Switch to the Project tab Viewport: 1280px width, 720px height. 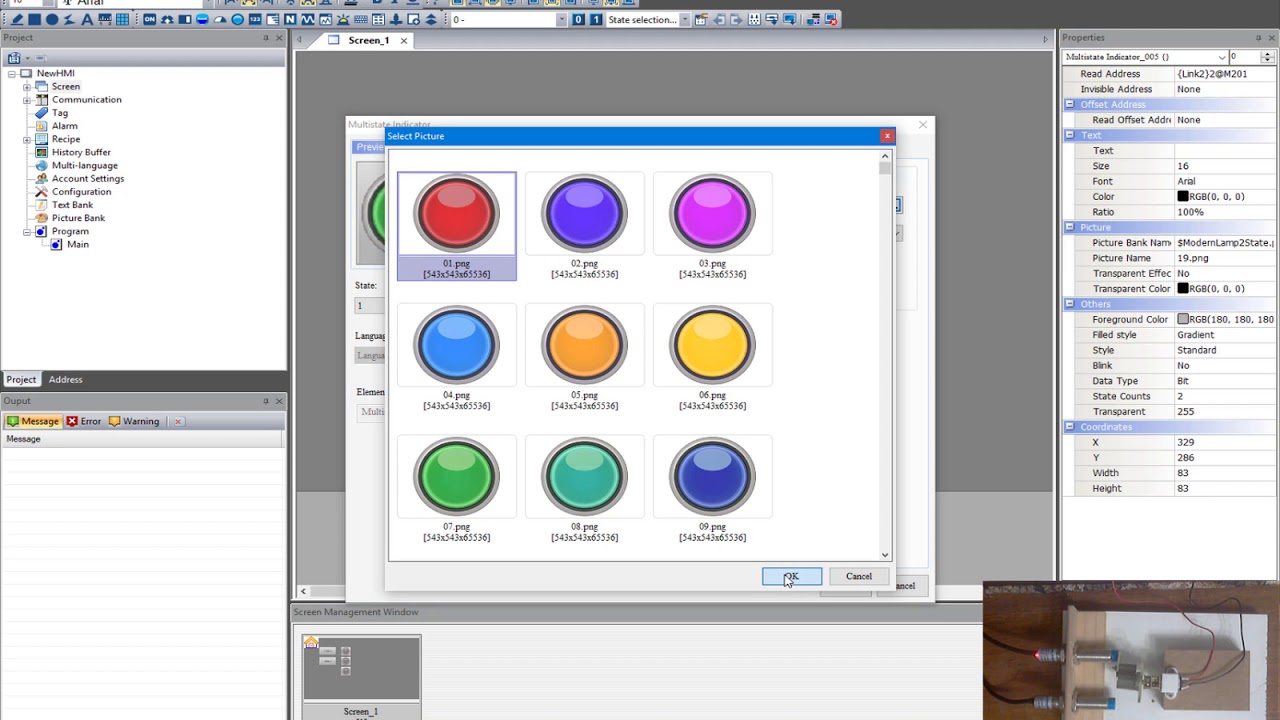coord(21,379)
